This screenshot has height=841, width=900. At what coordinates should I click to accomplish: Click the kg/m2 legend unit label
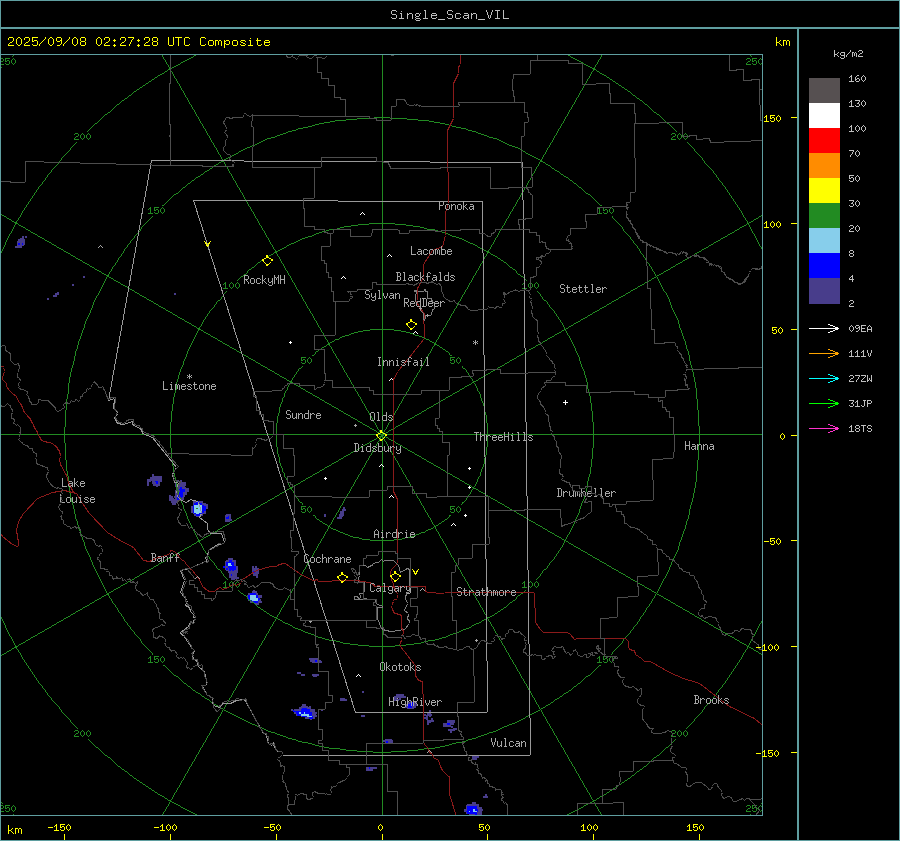tap(848, 54)
